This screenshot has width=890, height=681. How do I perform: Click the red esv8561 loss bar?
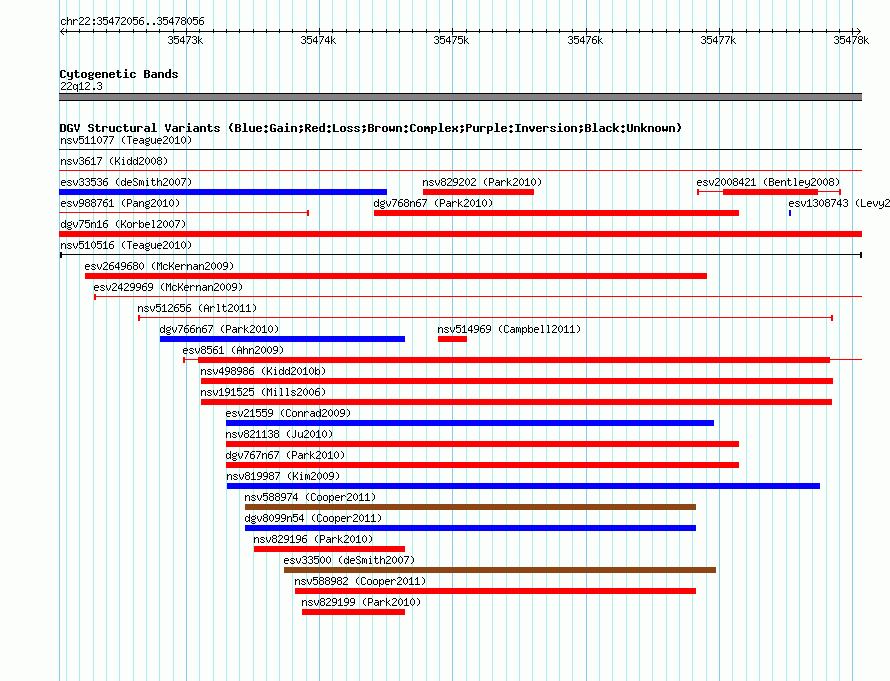[x=514, y=360]
